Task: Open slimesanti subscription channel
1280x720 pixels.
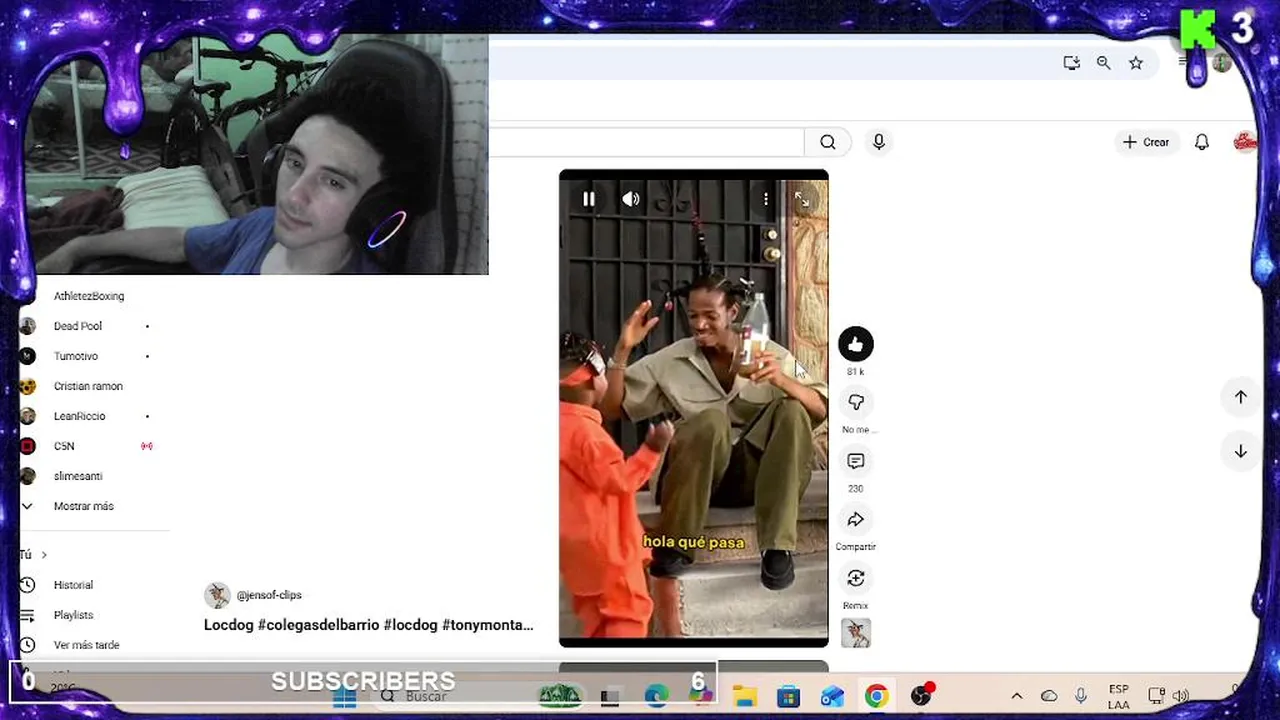Action: 78,476
